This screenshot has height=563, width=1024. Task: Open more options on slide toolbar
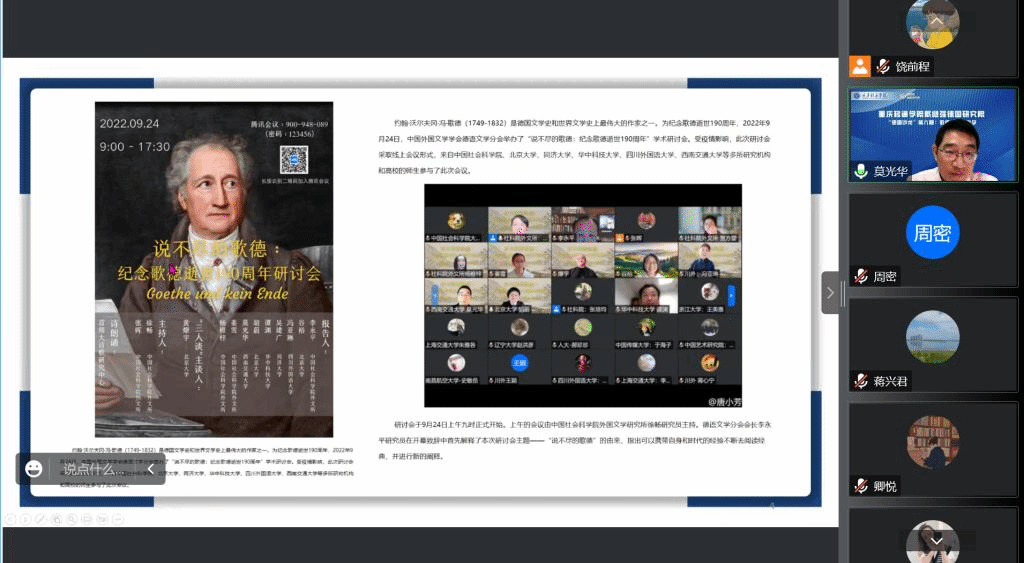[118, 519]
